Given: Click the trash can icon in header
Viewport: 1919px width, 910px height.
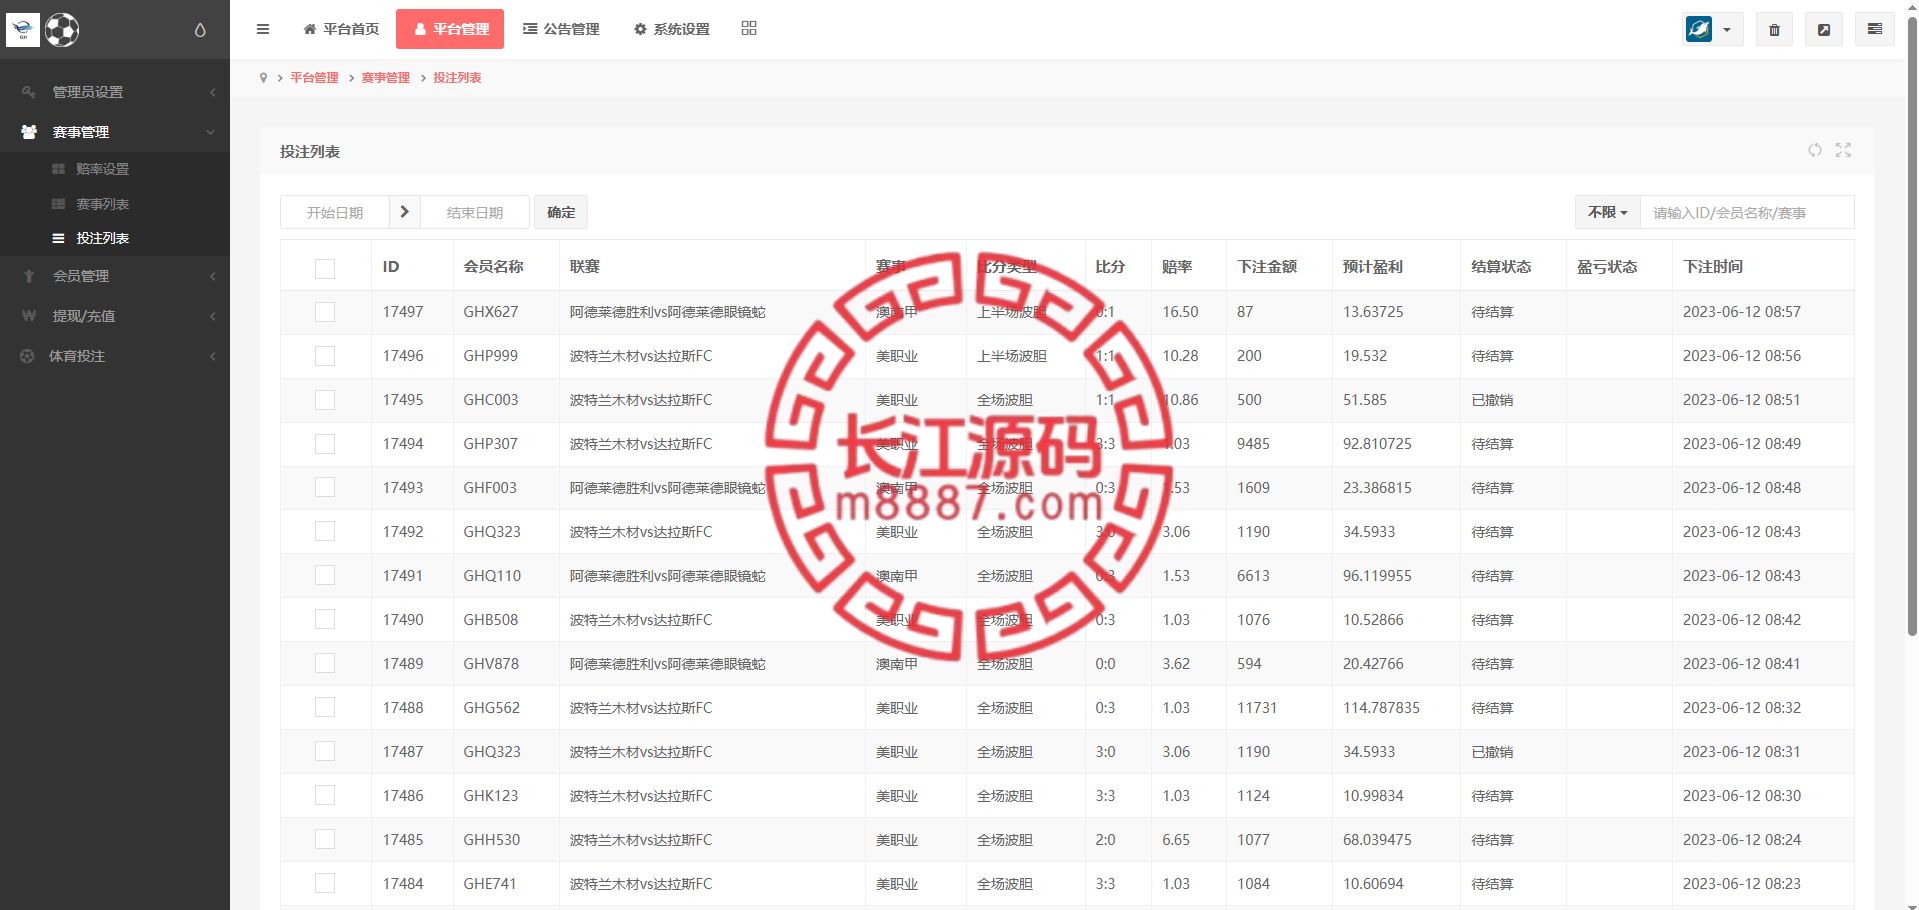Looking at the screenshot, I should 1774,30.
